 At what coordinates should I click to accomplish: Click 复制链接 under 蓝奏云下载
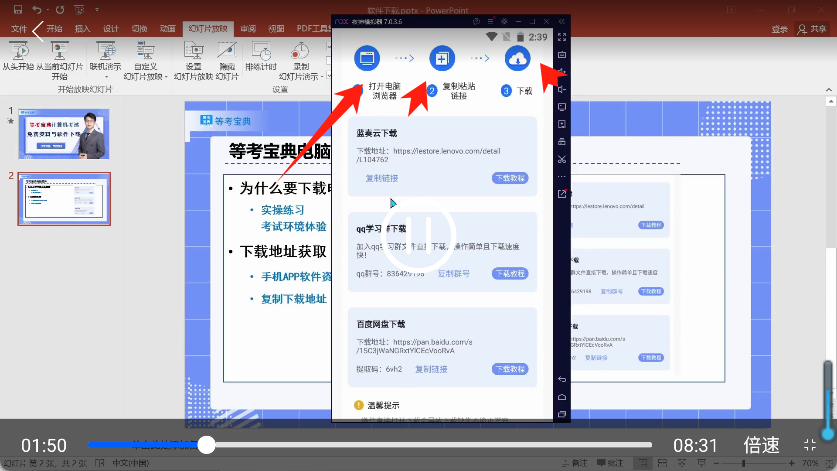[x=381, y=178]
